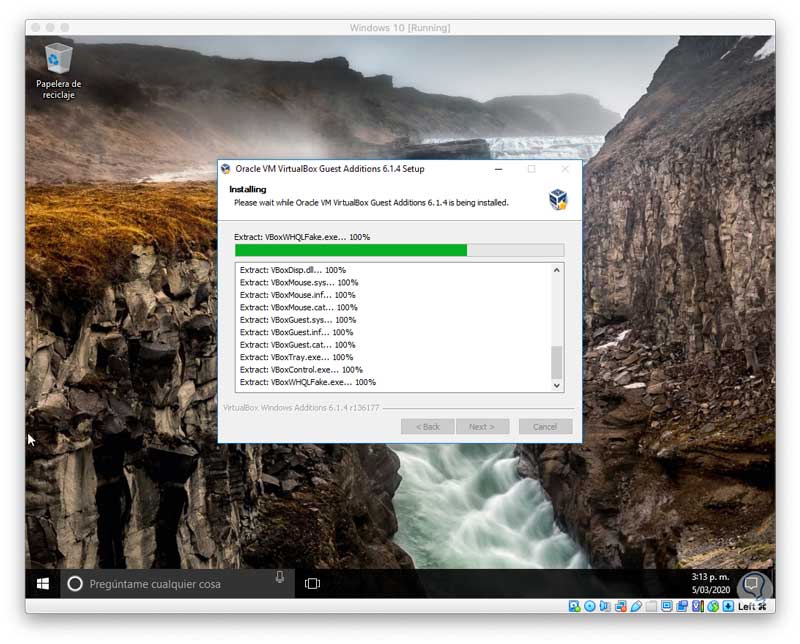
Task: Open Papelera de reciclaje desktop icon
Action: (x=58, y=71)
